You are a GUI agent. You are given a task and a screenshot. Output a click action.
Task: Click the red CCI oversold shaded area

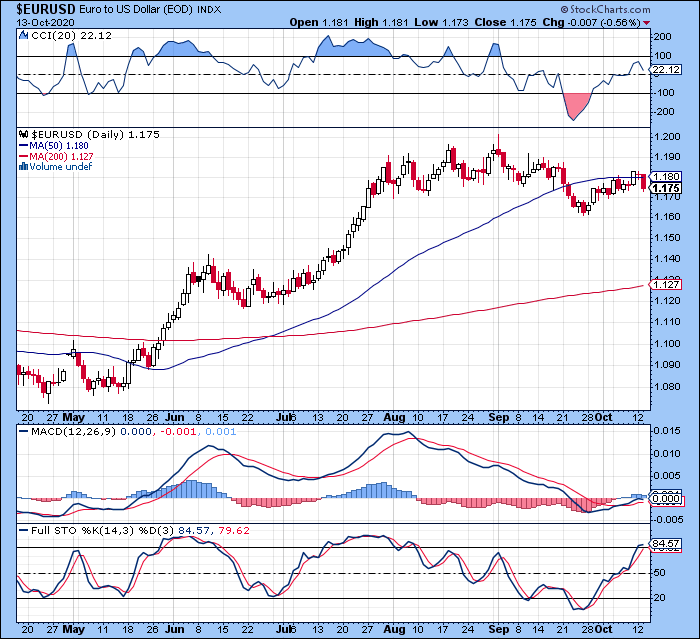[x=576, y=104]
